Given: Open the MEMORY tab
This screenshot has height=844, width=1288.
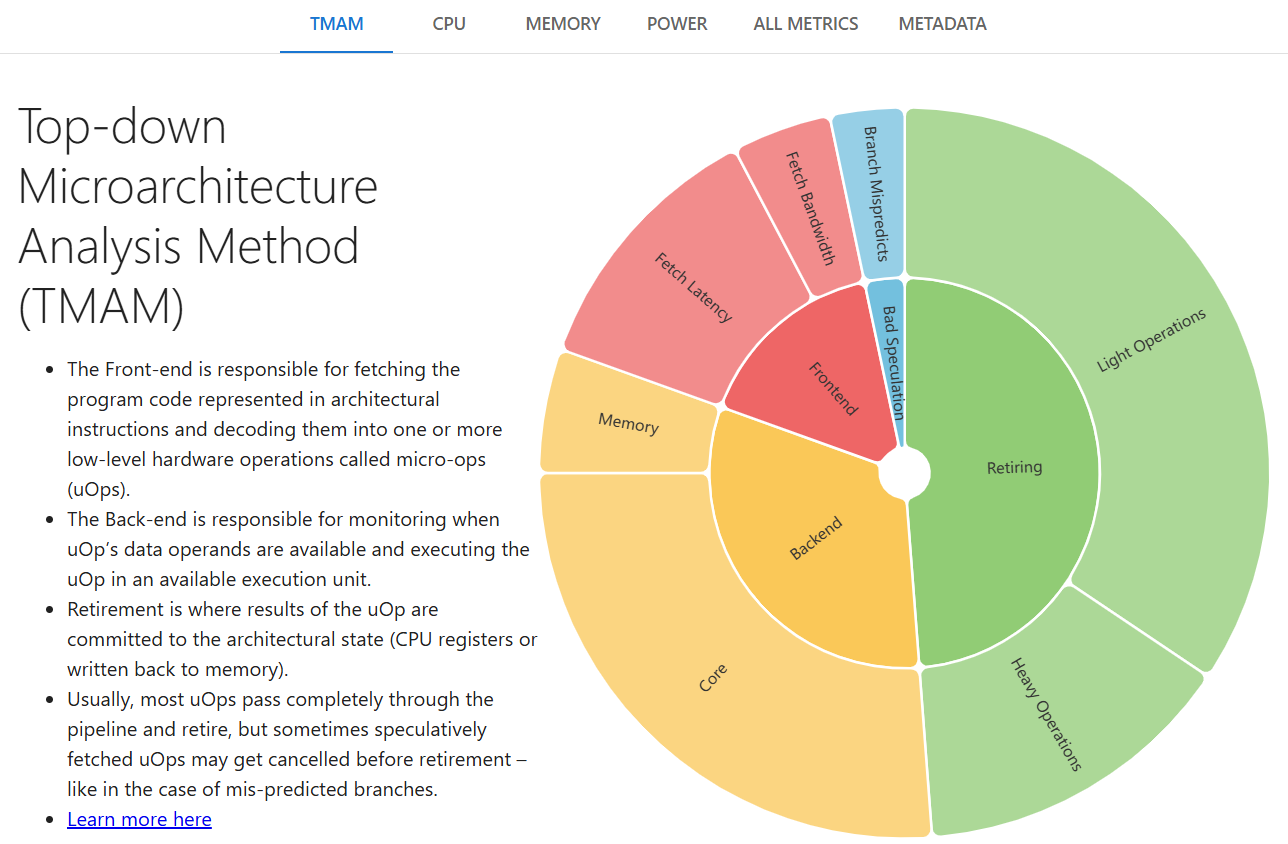Looking at the screenshot, I should 563,24.
